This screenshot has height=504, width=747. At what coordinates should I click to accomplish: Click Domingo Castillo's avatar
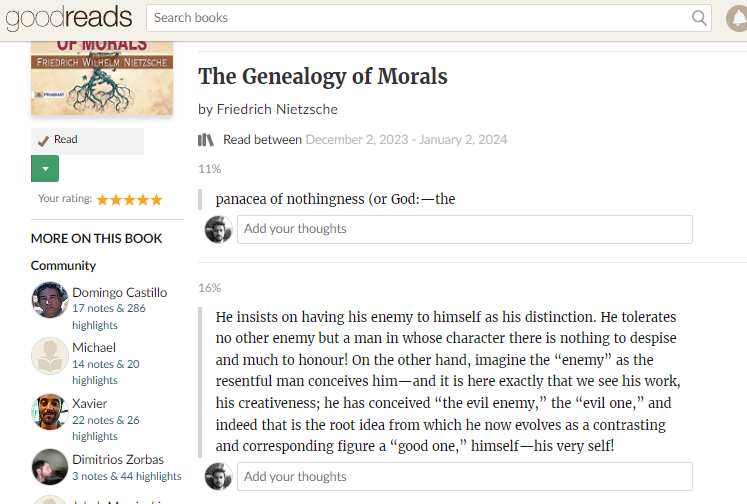tap(49, 300)
